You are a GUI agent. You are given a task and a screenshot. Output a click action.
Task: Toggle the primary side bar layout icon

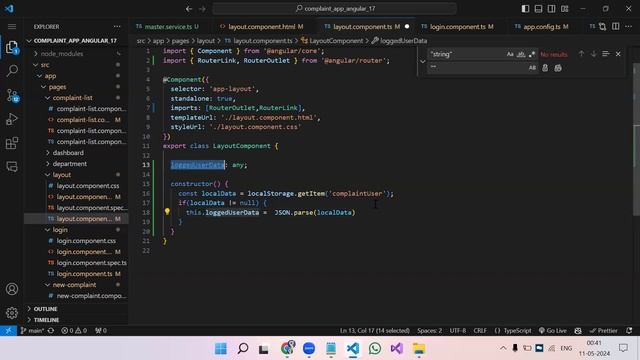[x=525, y=9]
